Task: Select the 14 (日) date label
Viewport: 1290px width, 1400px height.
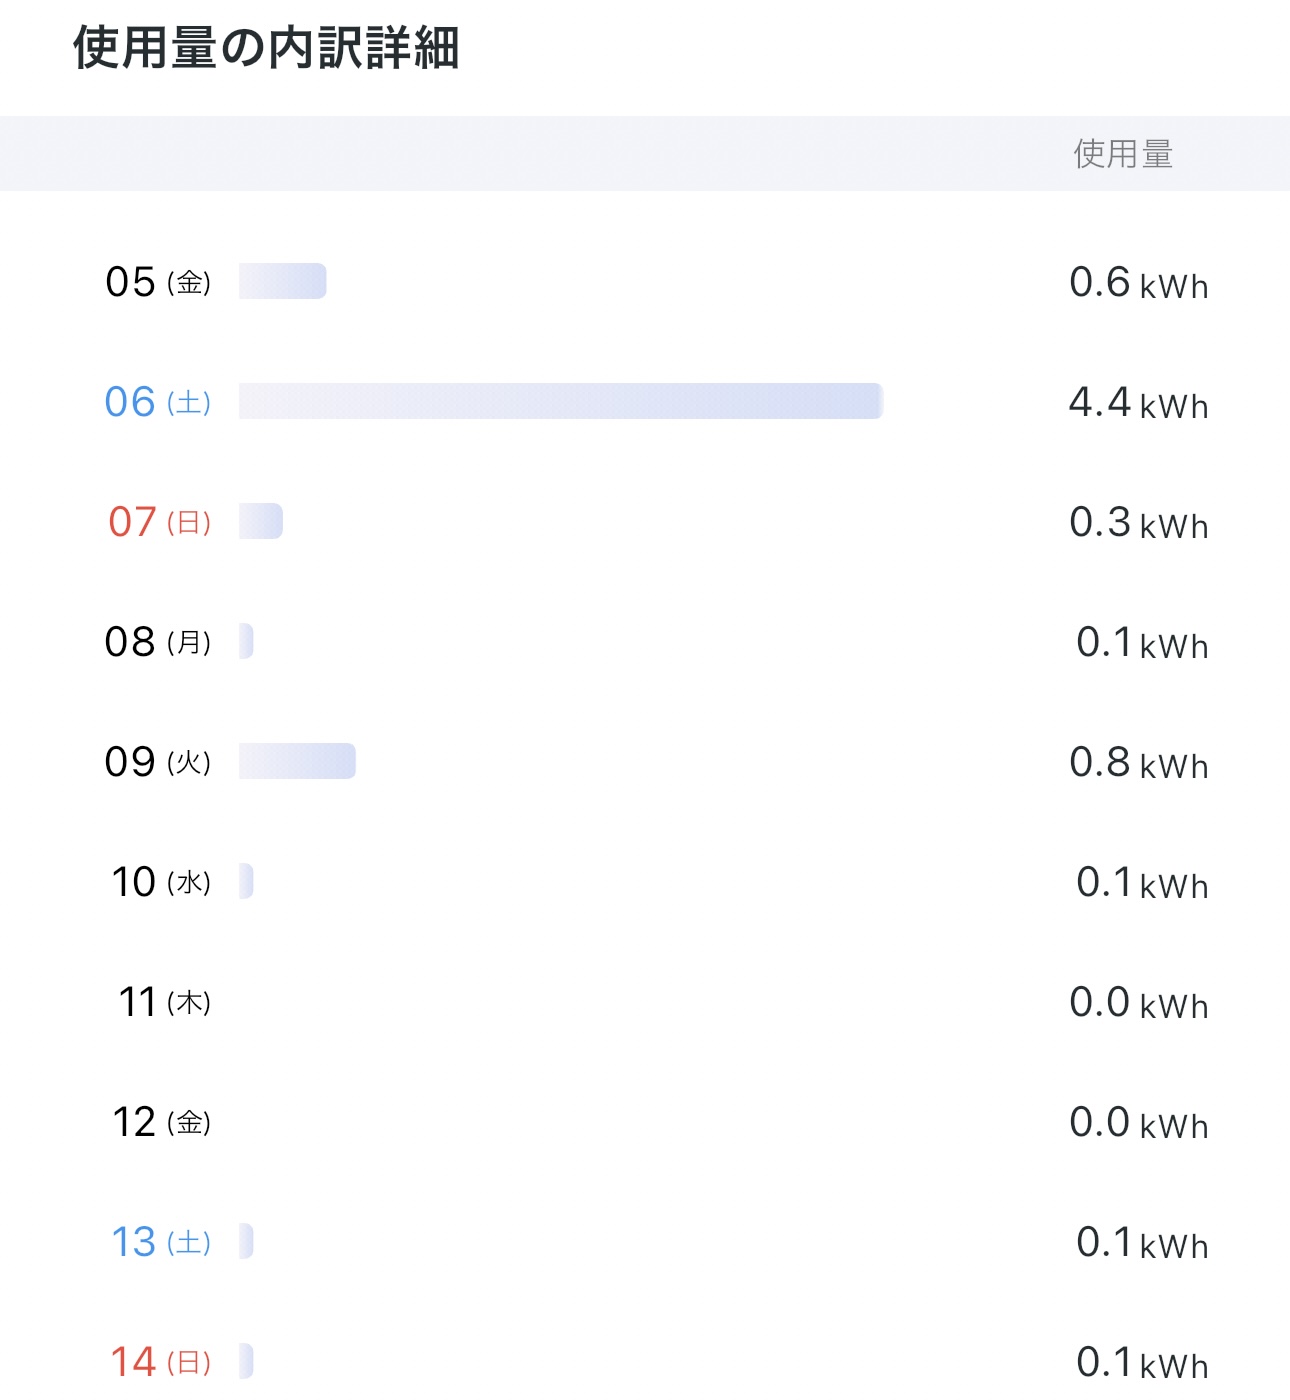Action: tap(160, 1362)
